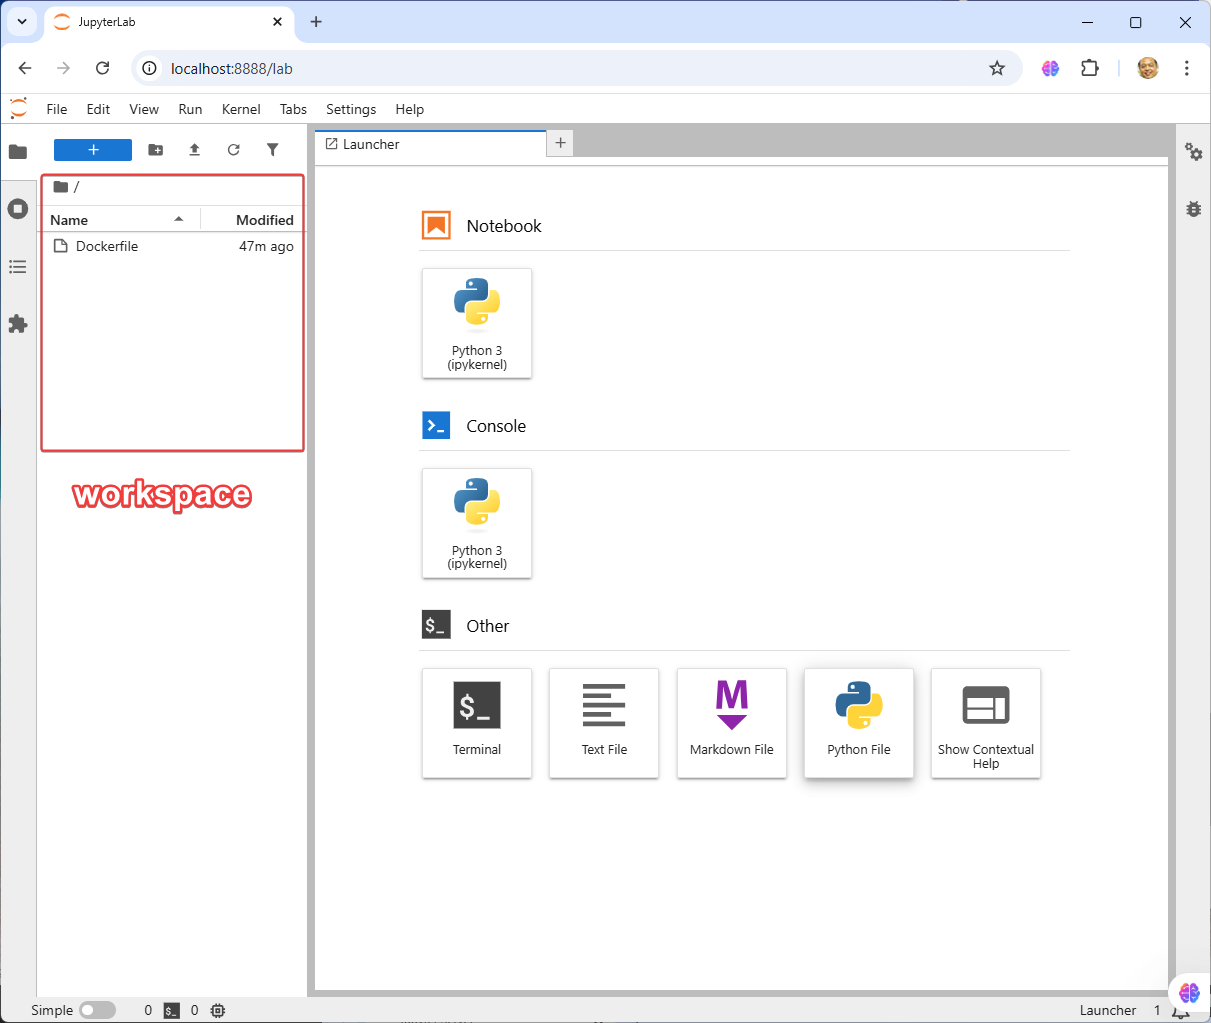Create a new Text File
Image resolution: width=1211 pixels, height=1023 pixels.
[x=604, y=723]
